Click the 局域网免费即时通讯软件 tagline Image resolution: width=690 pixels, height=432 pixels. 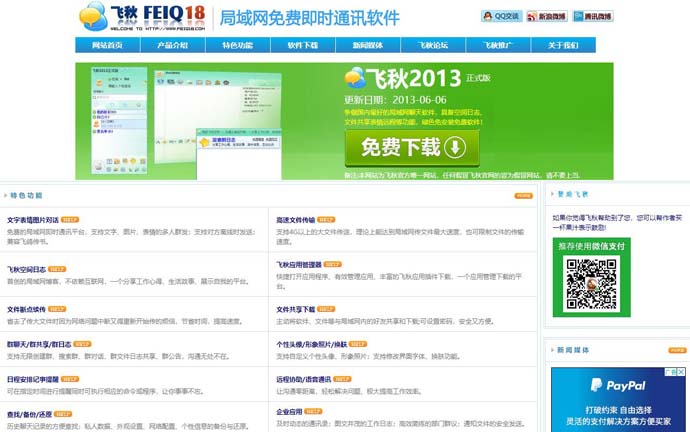[x=309, y=18]
